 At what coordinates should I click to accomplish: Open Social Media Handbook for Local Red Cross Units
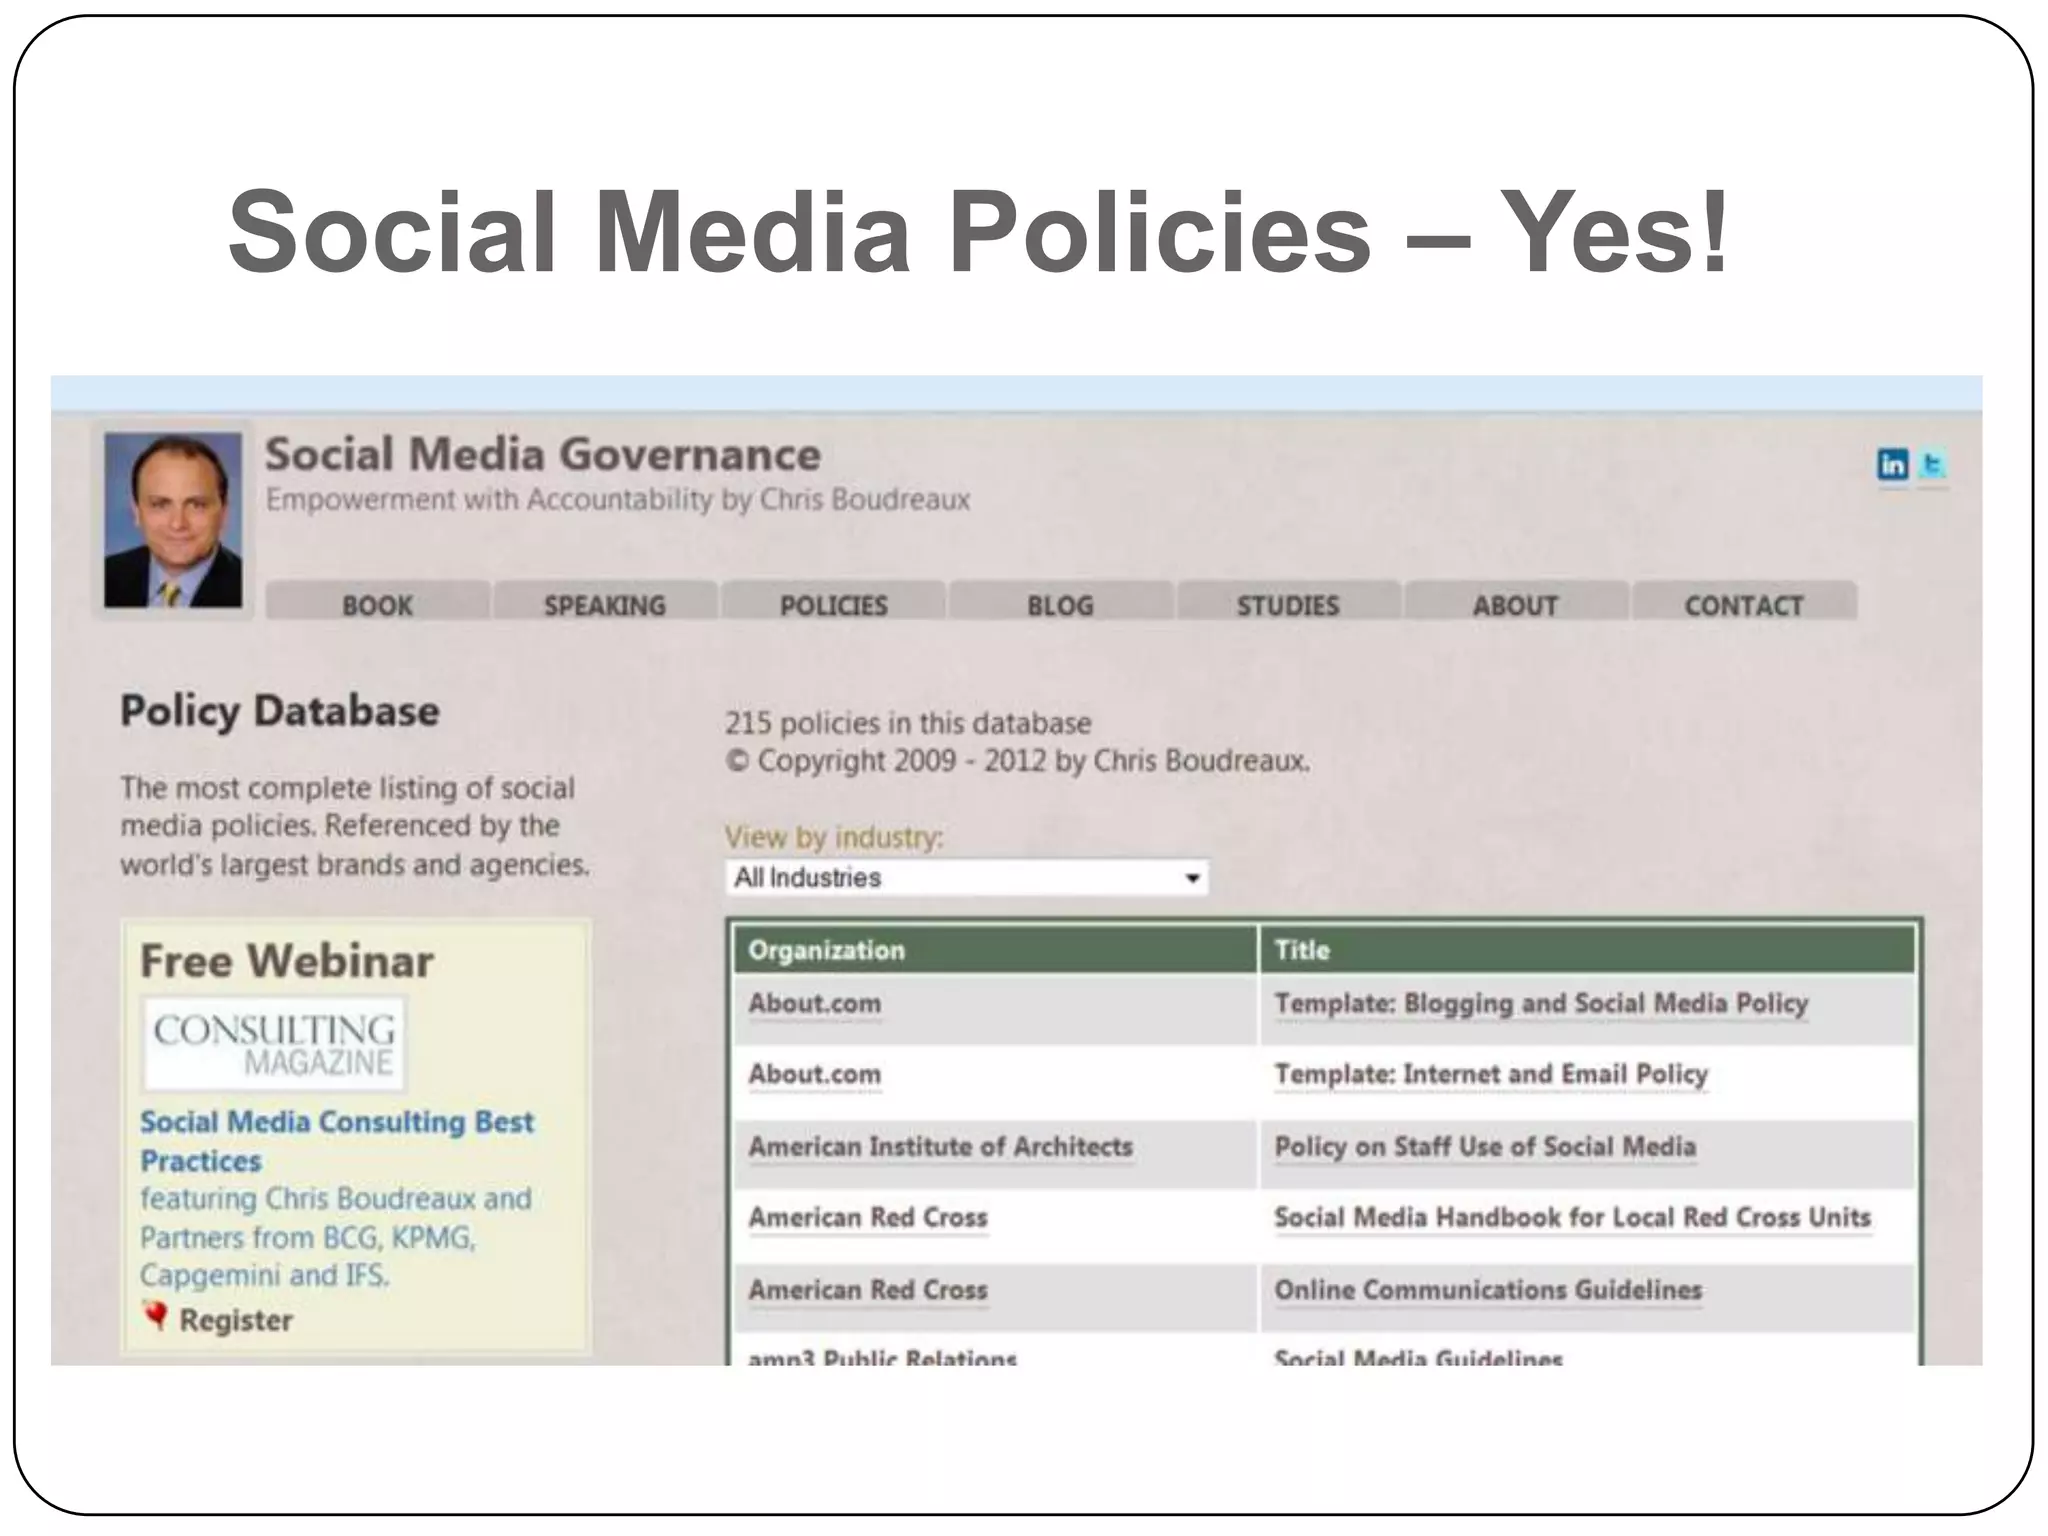click(x=1572, y=1218)
